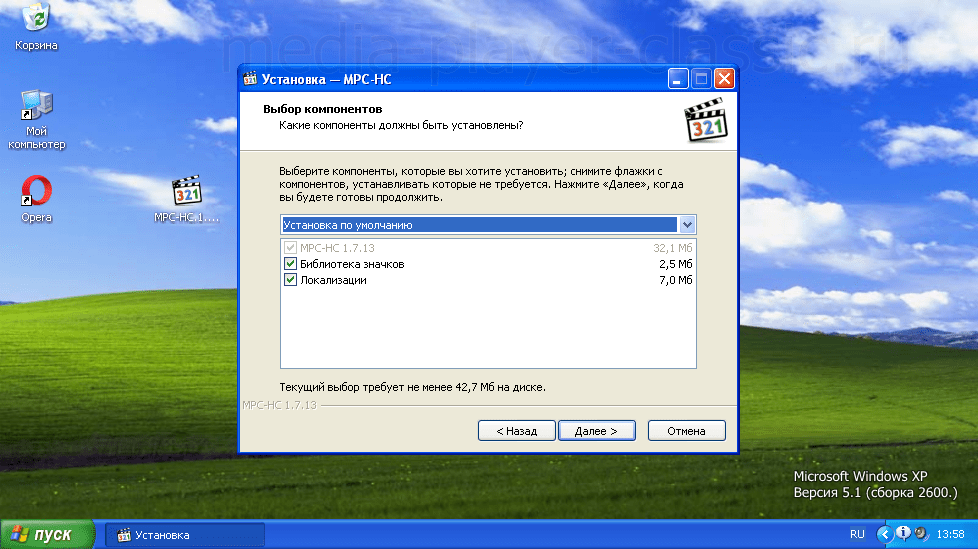978x549 pixels.
Task: Minimize the installer window
Action: point(678,79)
